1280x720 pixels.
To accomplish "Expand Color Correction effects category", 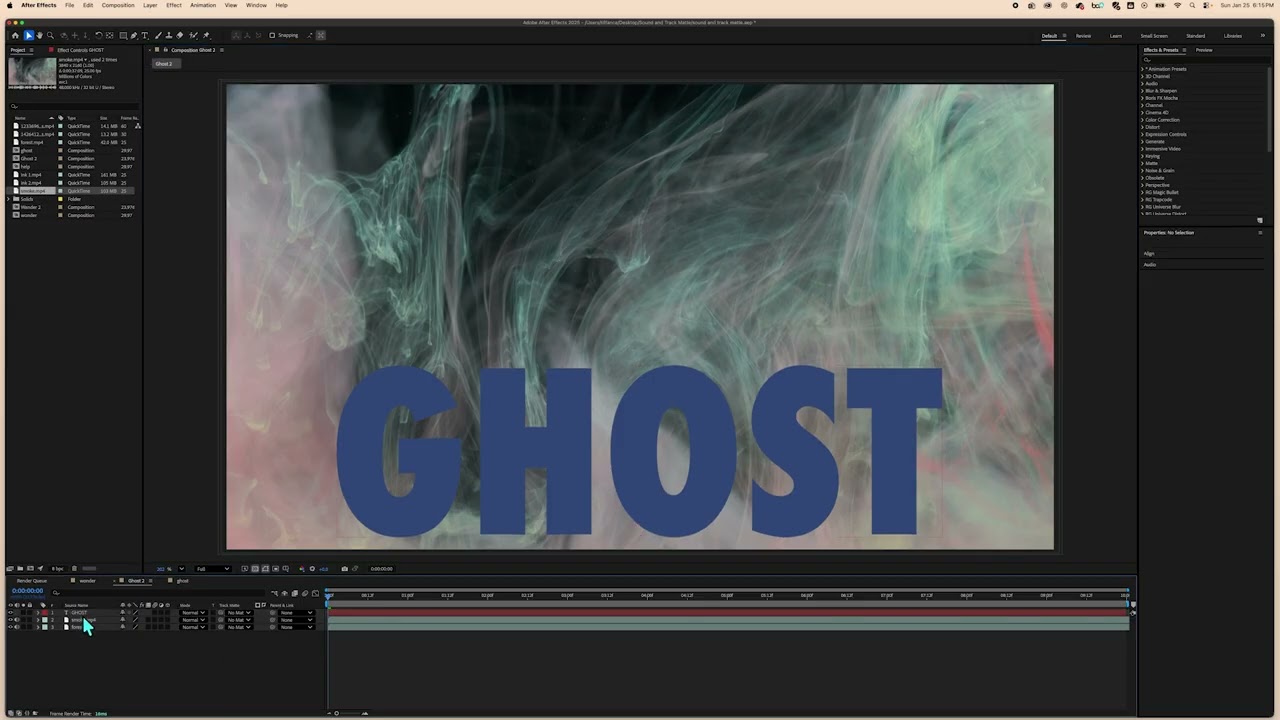I will [x=1142, y=120].
